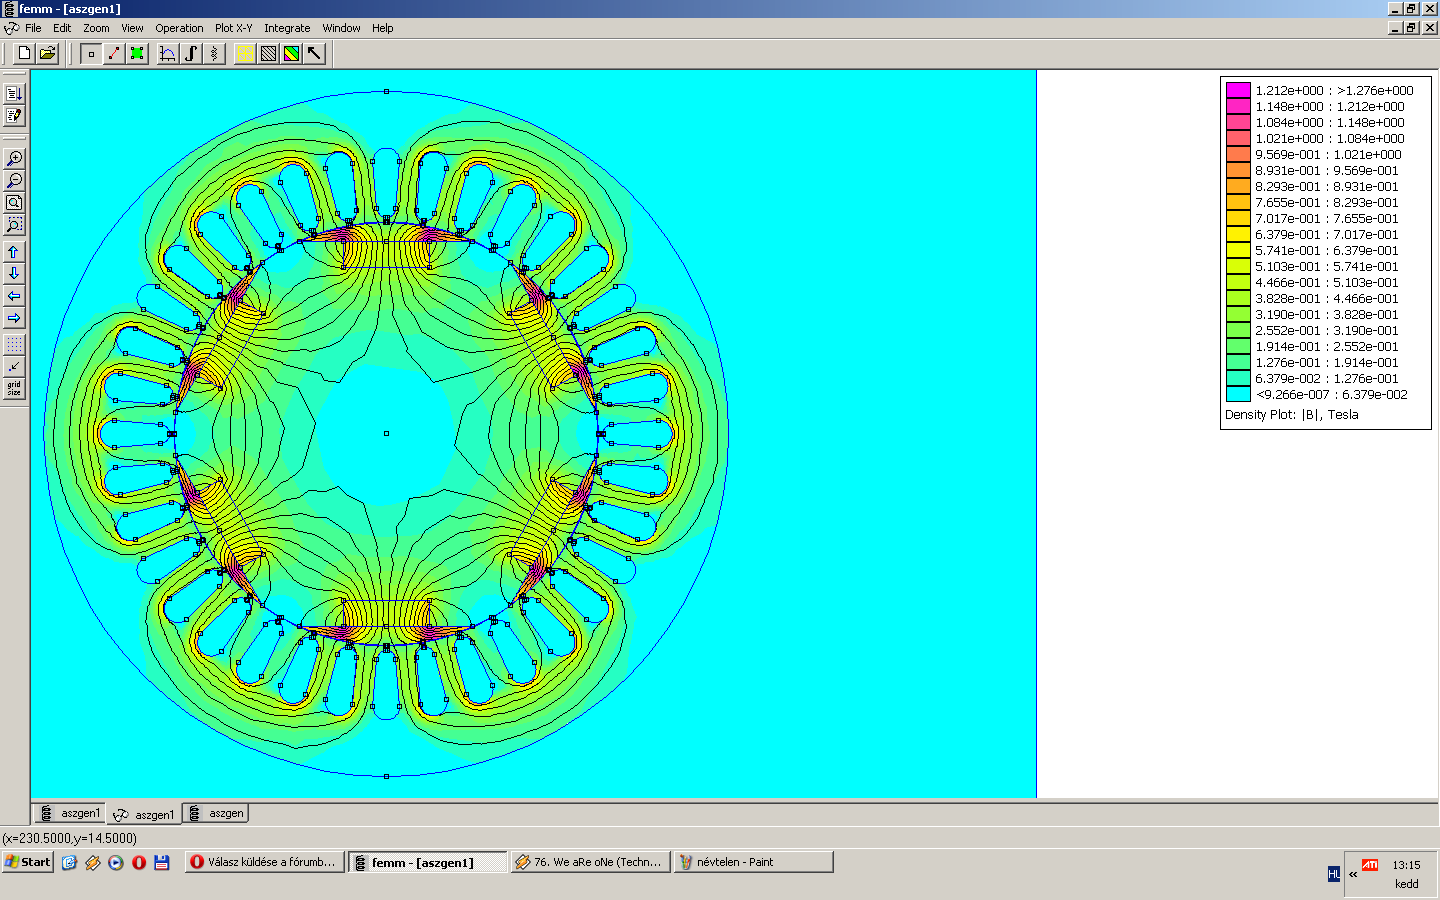Click the notepad-with-pencil icon in sidebar
The height and width of the screenshot is (900, 1440).
coord(14,116)
